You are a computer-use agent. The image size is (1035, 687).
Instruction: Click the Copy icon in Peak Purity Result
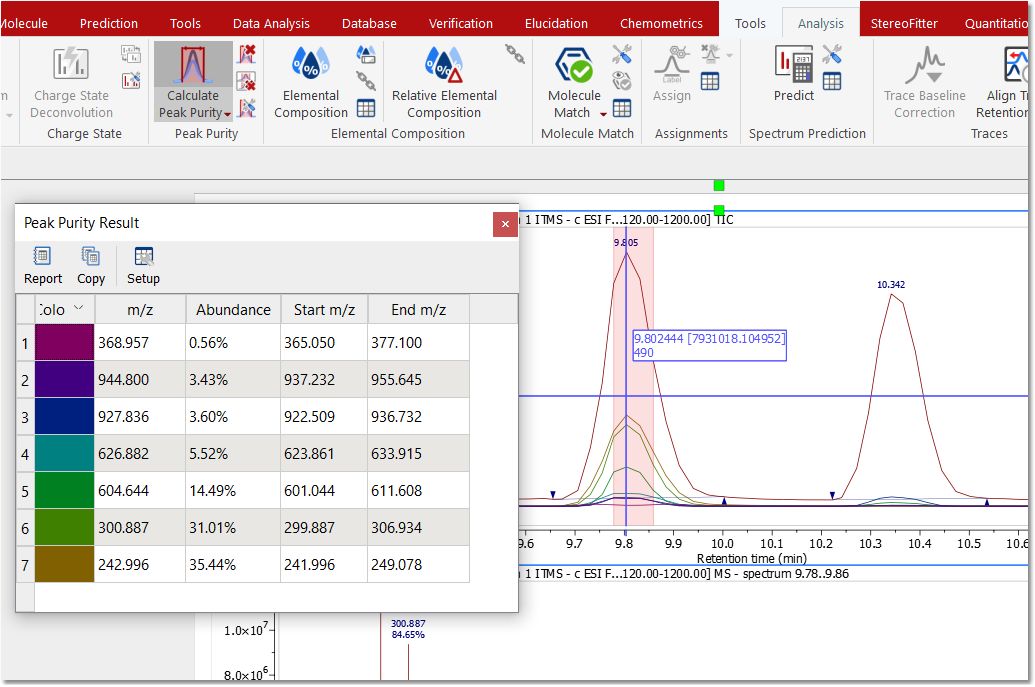[x=90, y=256]
